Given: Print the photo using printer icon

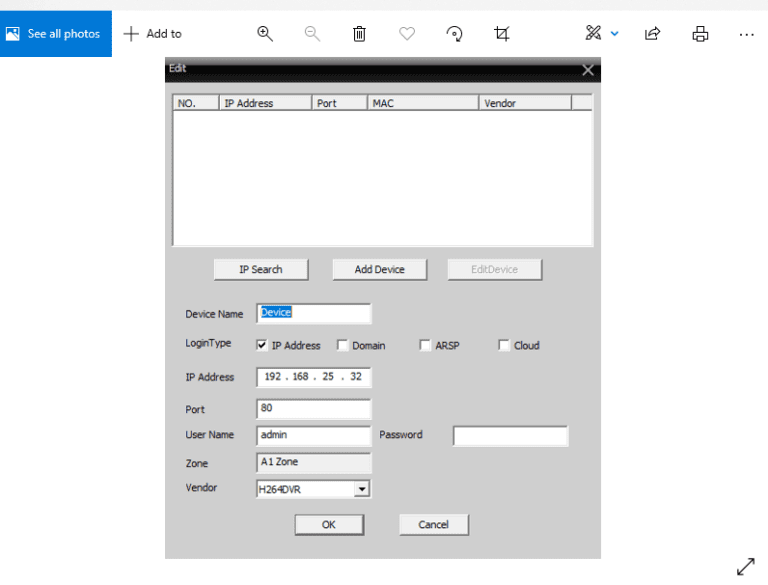Looking at the screenshot, I should pyautogui.click(x=700, y=34).
